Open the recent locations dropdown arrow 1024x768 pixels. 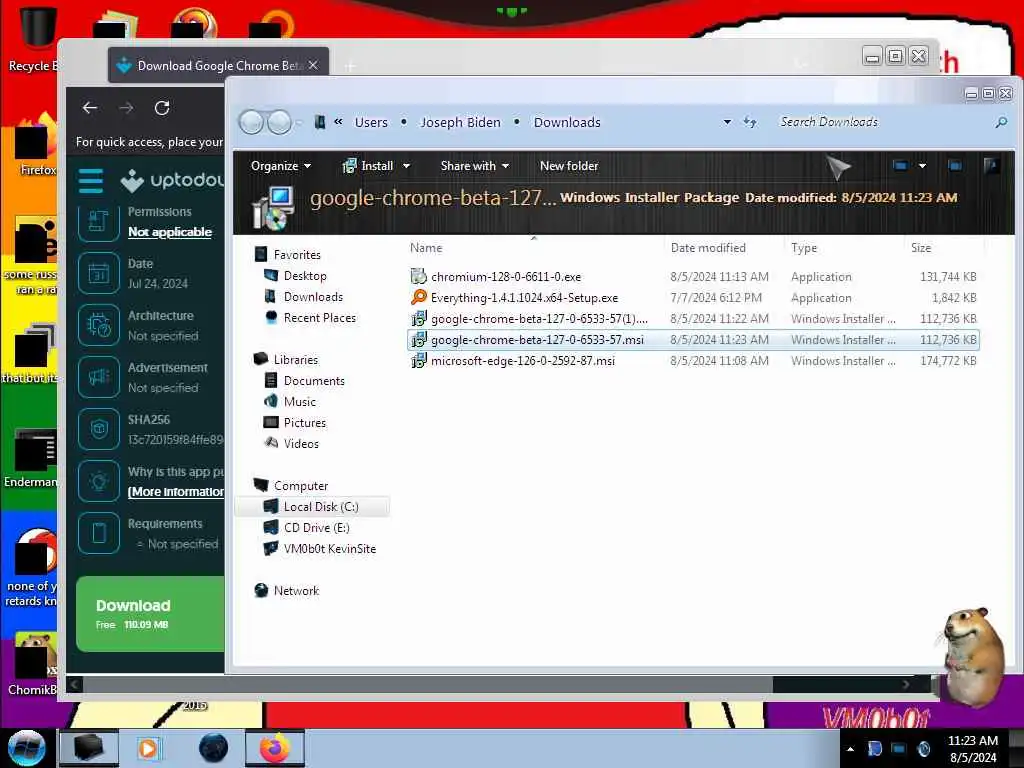(x=299, y=123)
